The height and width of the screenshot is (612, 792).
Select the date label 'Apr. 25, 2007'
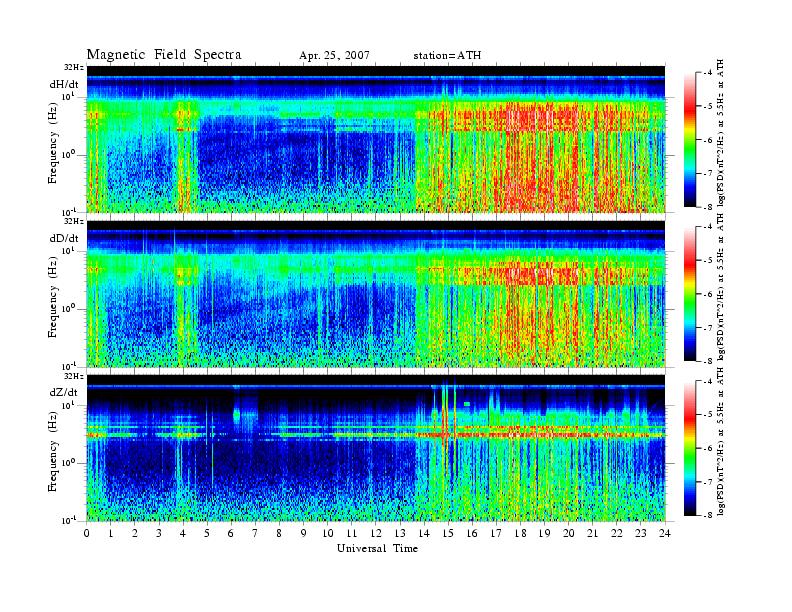coord(334,55)
